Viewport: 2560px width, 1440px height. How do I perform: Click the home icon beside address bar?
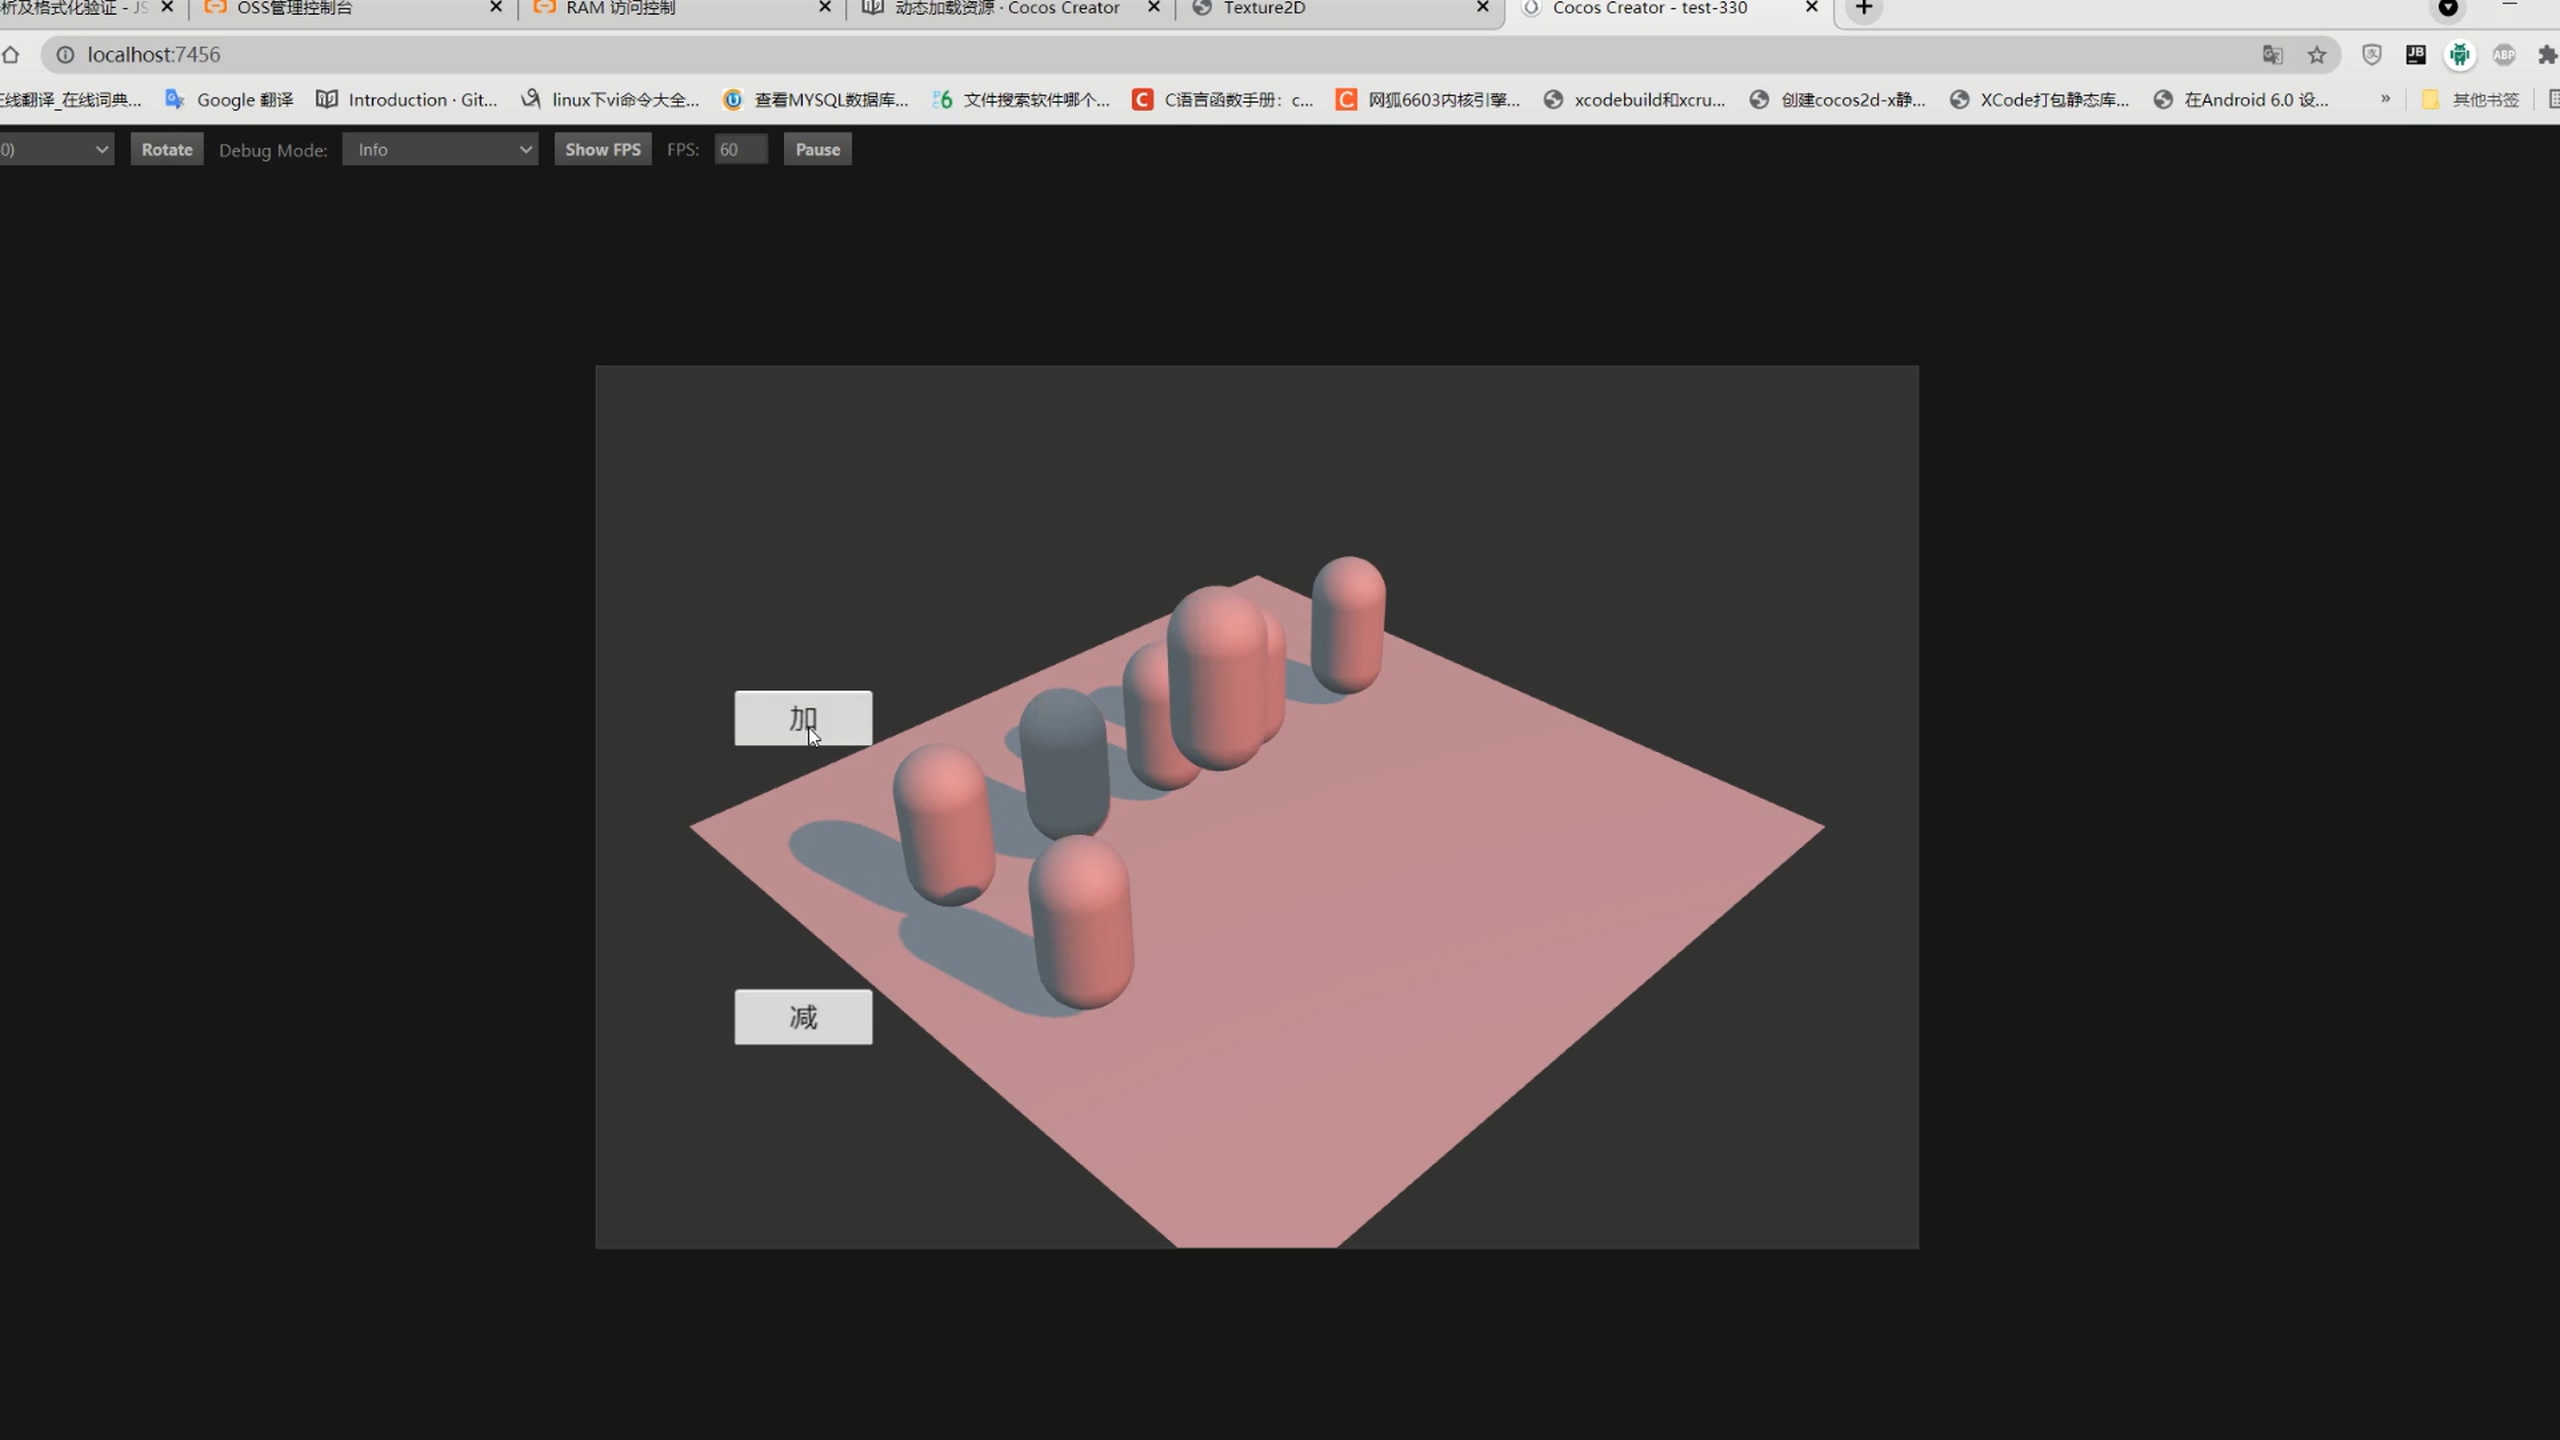pyautogui.click(x=10, y=55)
